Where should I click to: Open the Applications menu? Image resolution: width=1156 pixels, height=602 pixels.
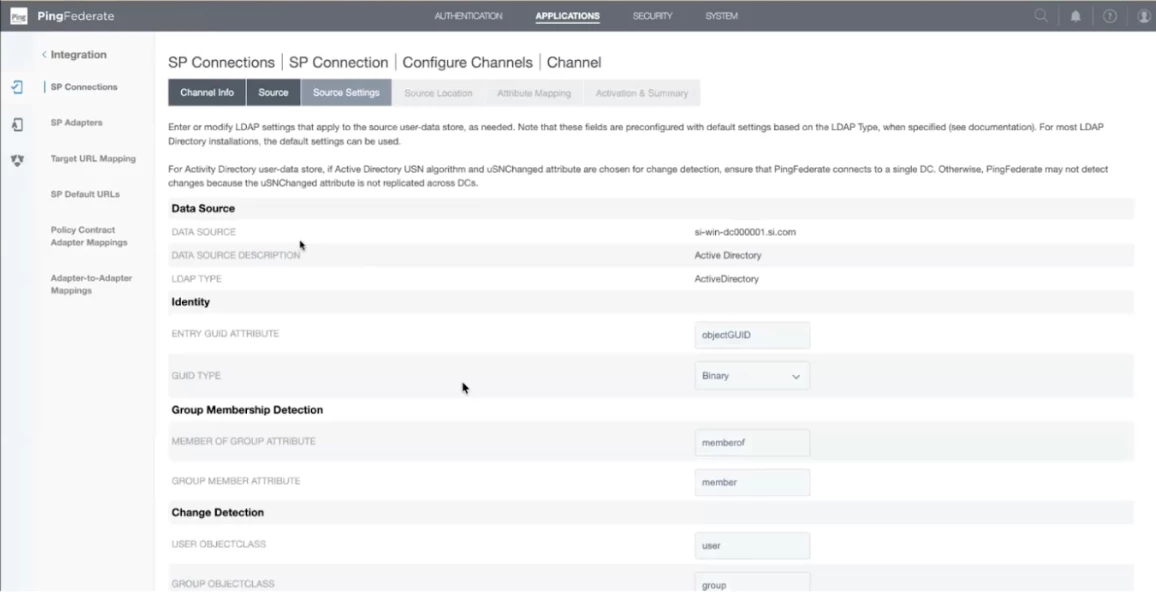click(x=567, y=16)
